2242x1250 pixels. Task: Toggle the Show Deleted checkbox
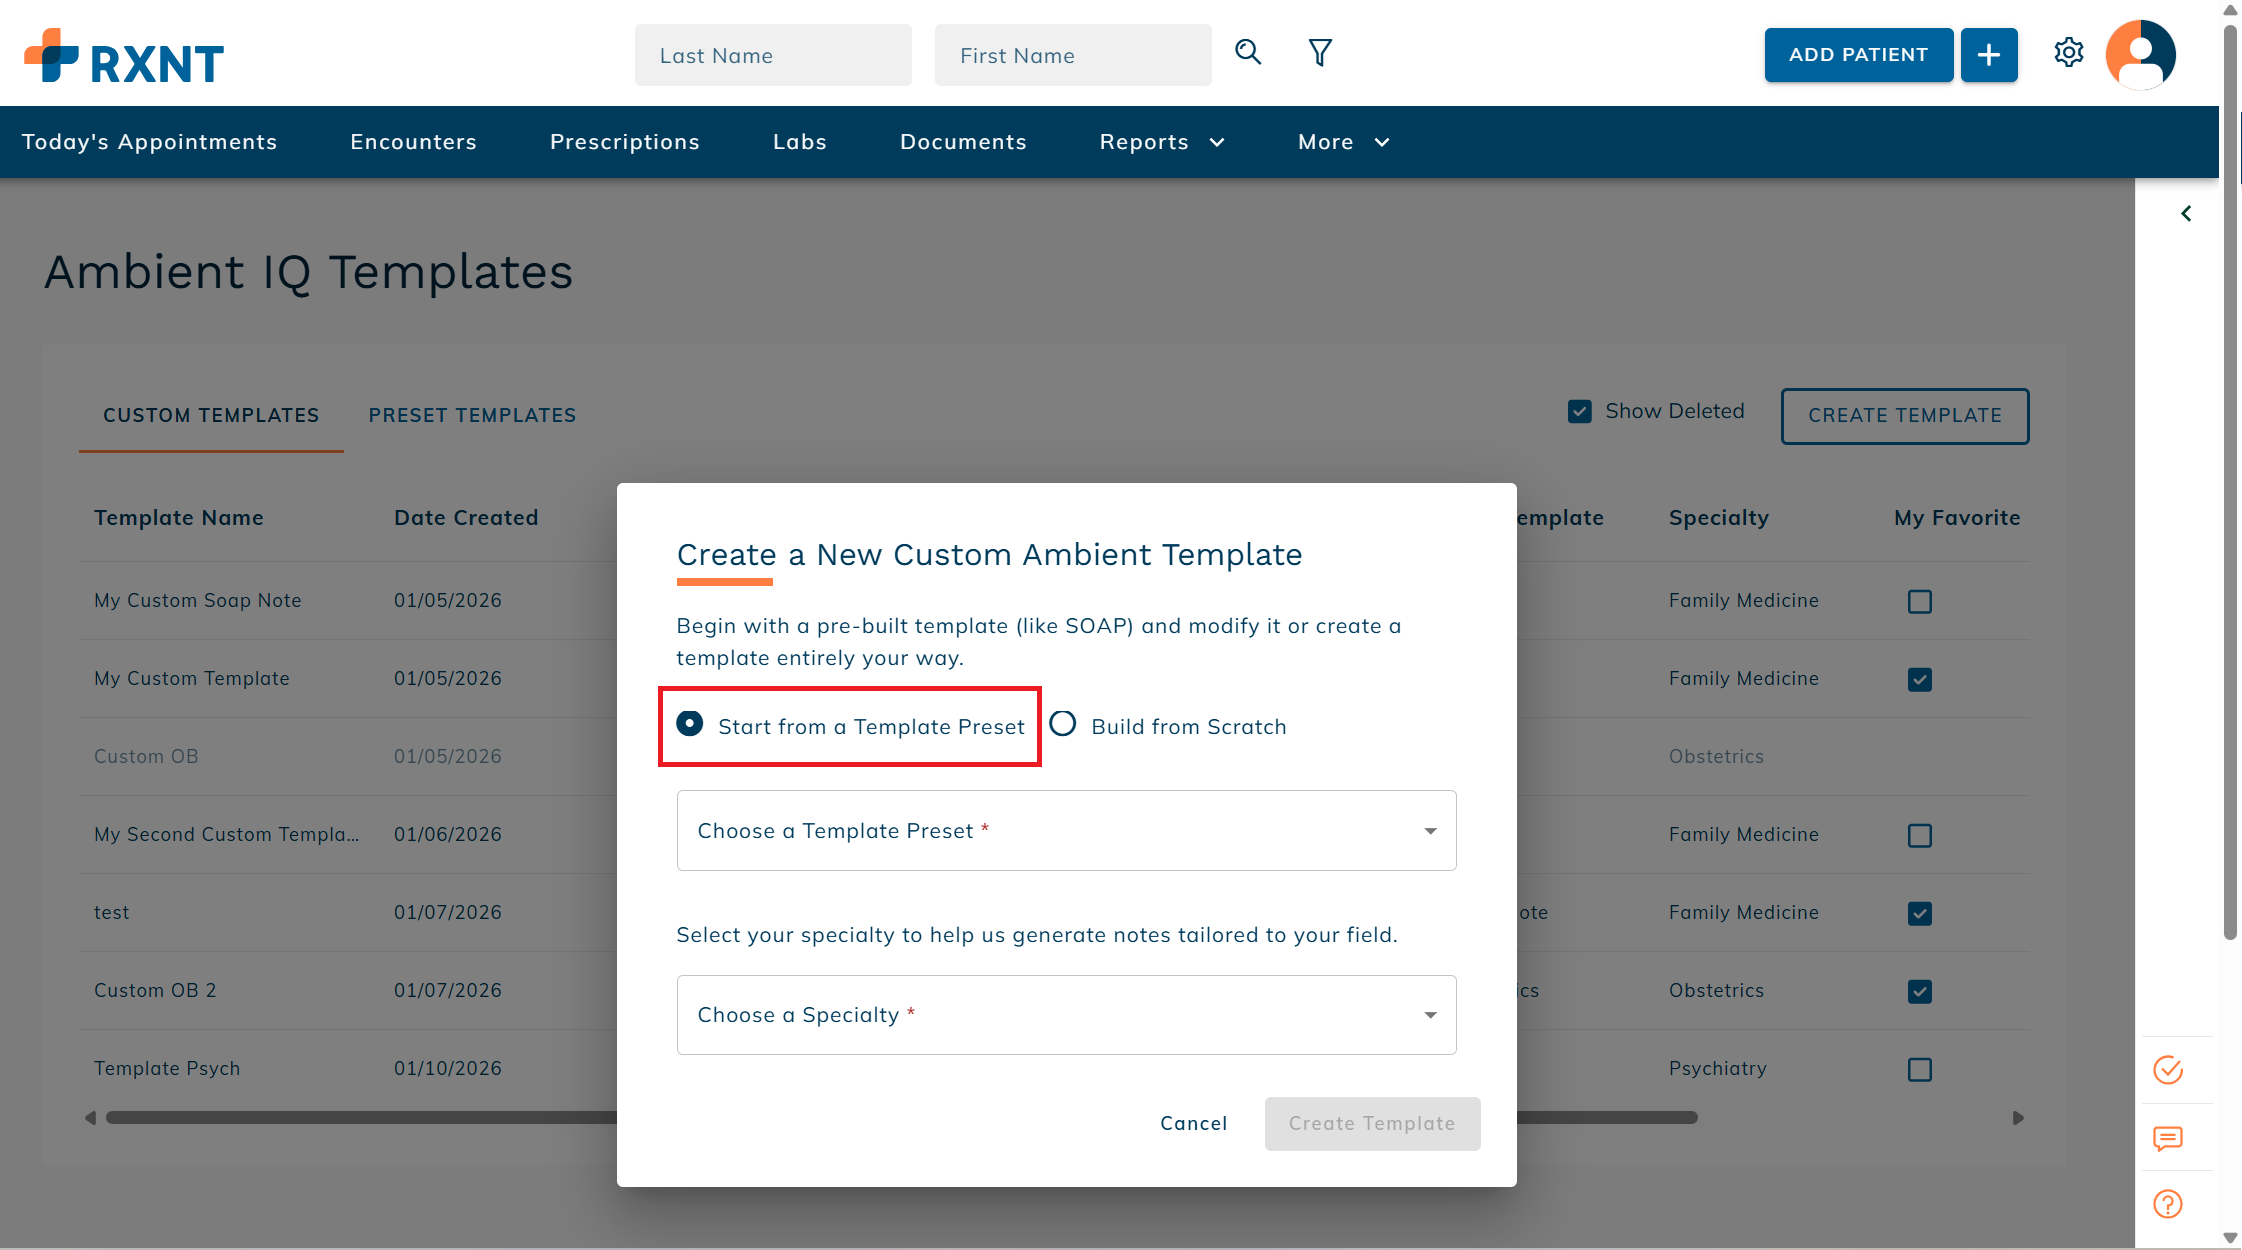click(1580, 412)
